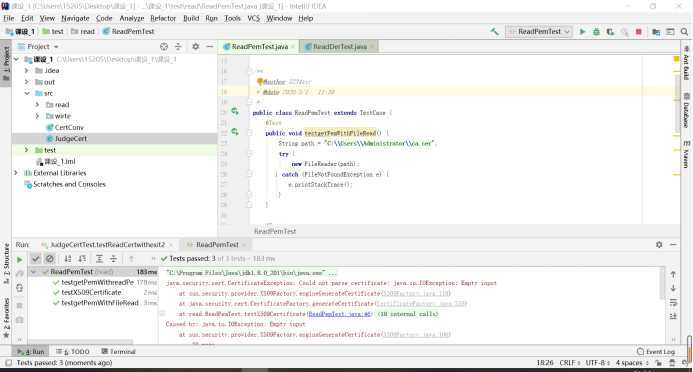Expand the 10 internal calls fold

(408, 314)
